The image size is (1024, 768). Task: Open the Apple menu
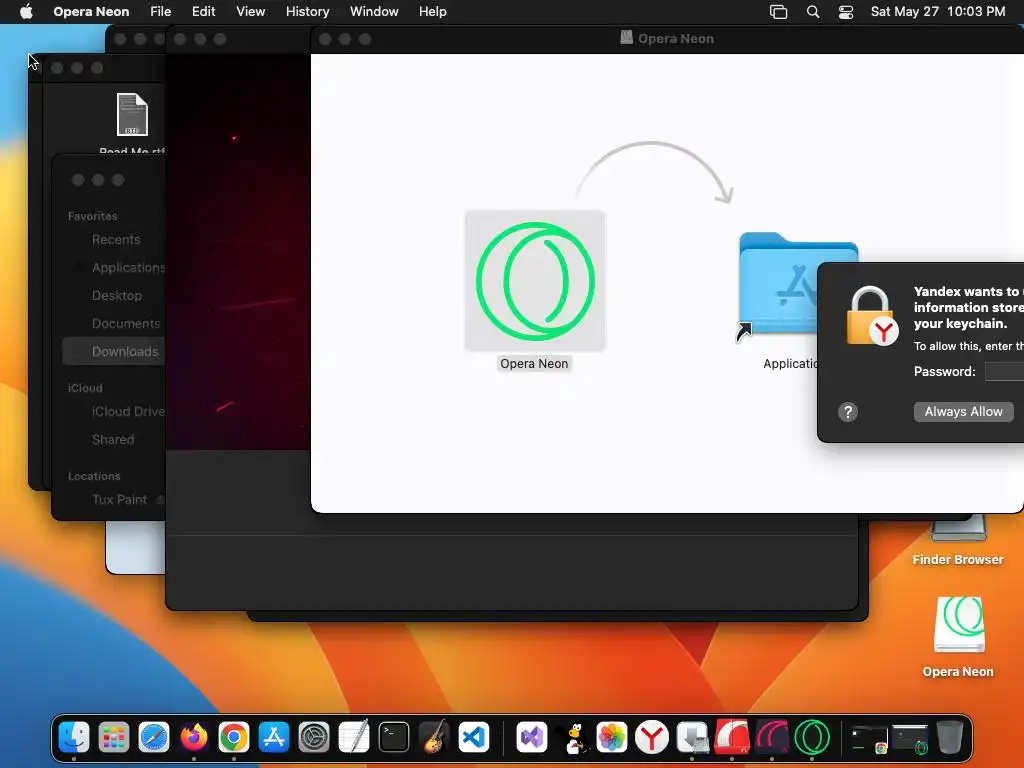26,12
